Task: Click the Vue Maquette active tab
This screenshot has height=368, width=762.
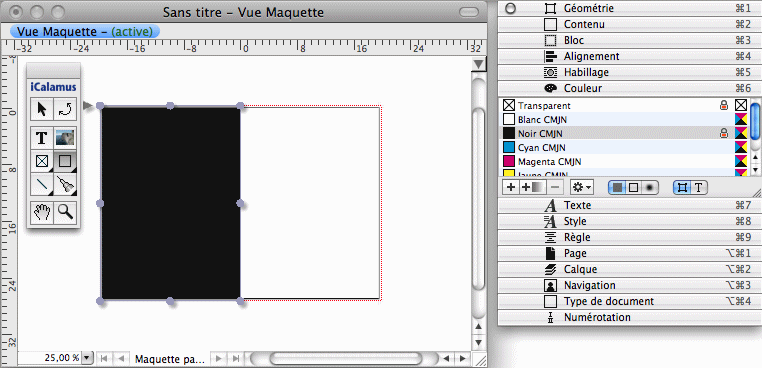Action: (x=85, y=32)
